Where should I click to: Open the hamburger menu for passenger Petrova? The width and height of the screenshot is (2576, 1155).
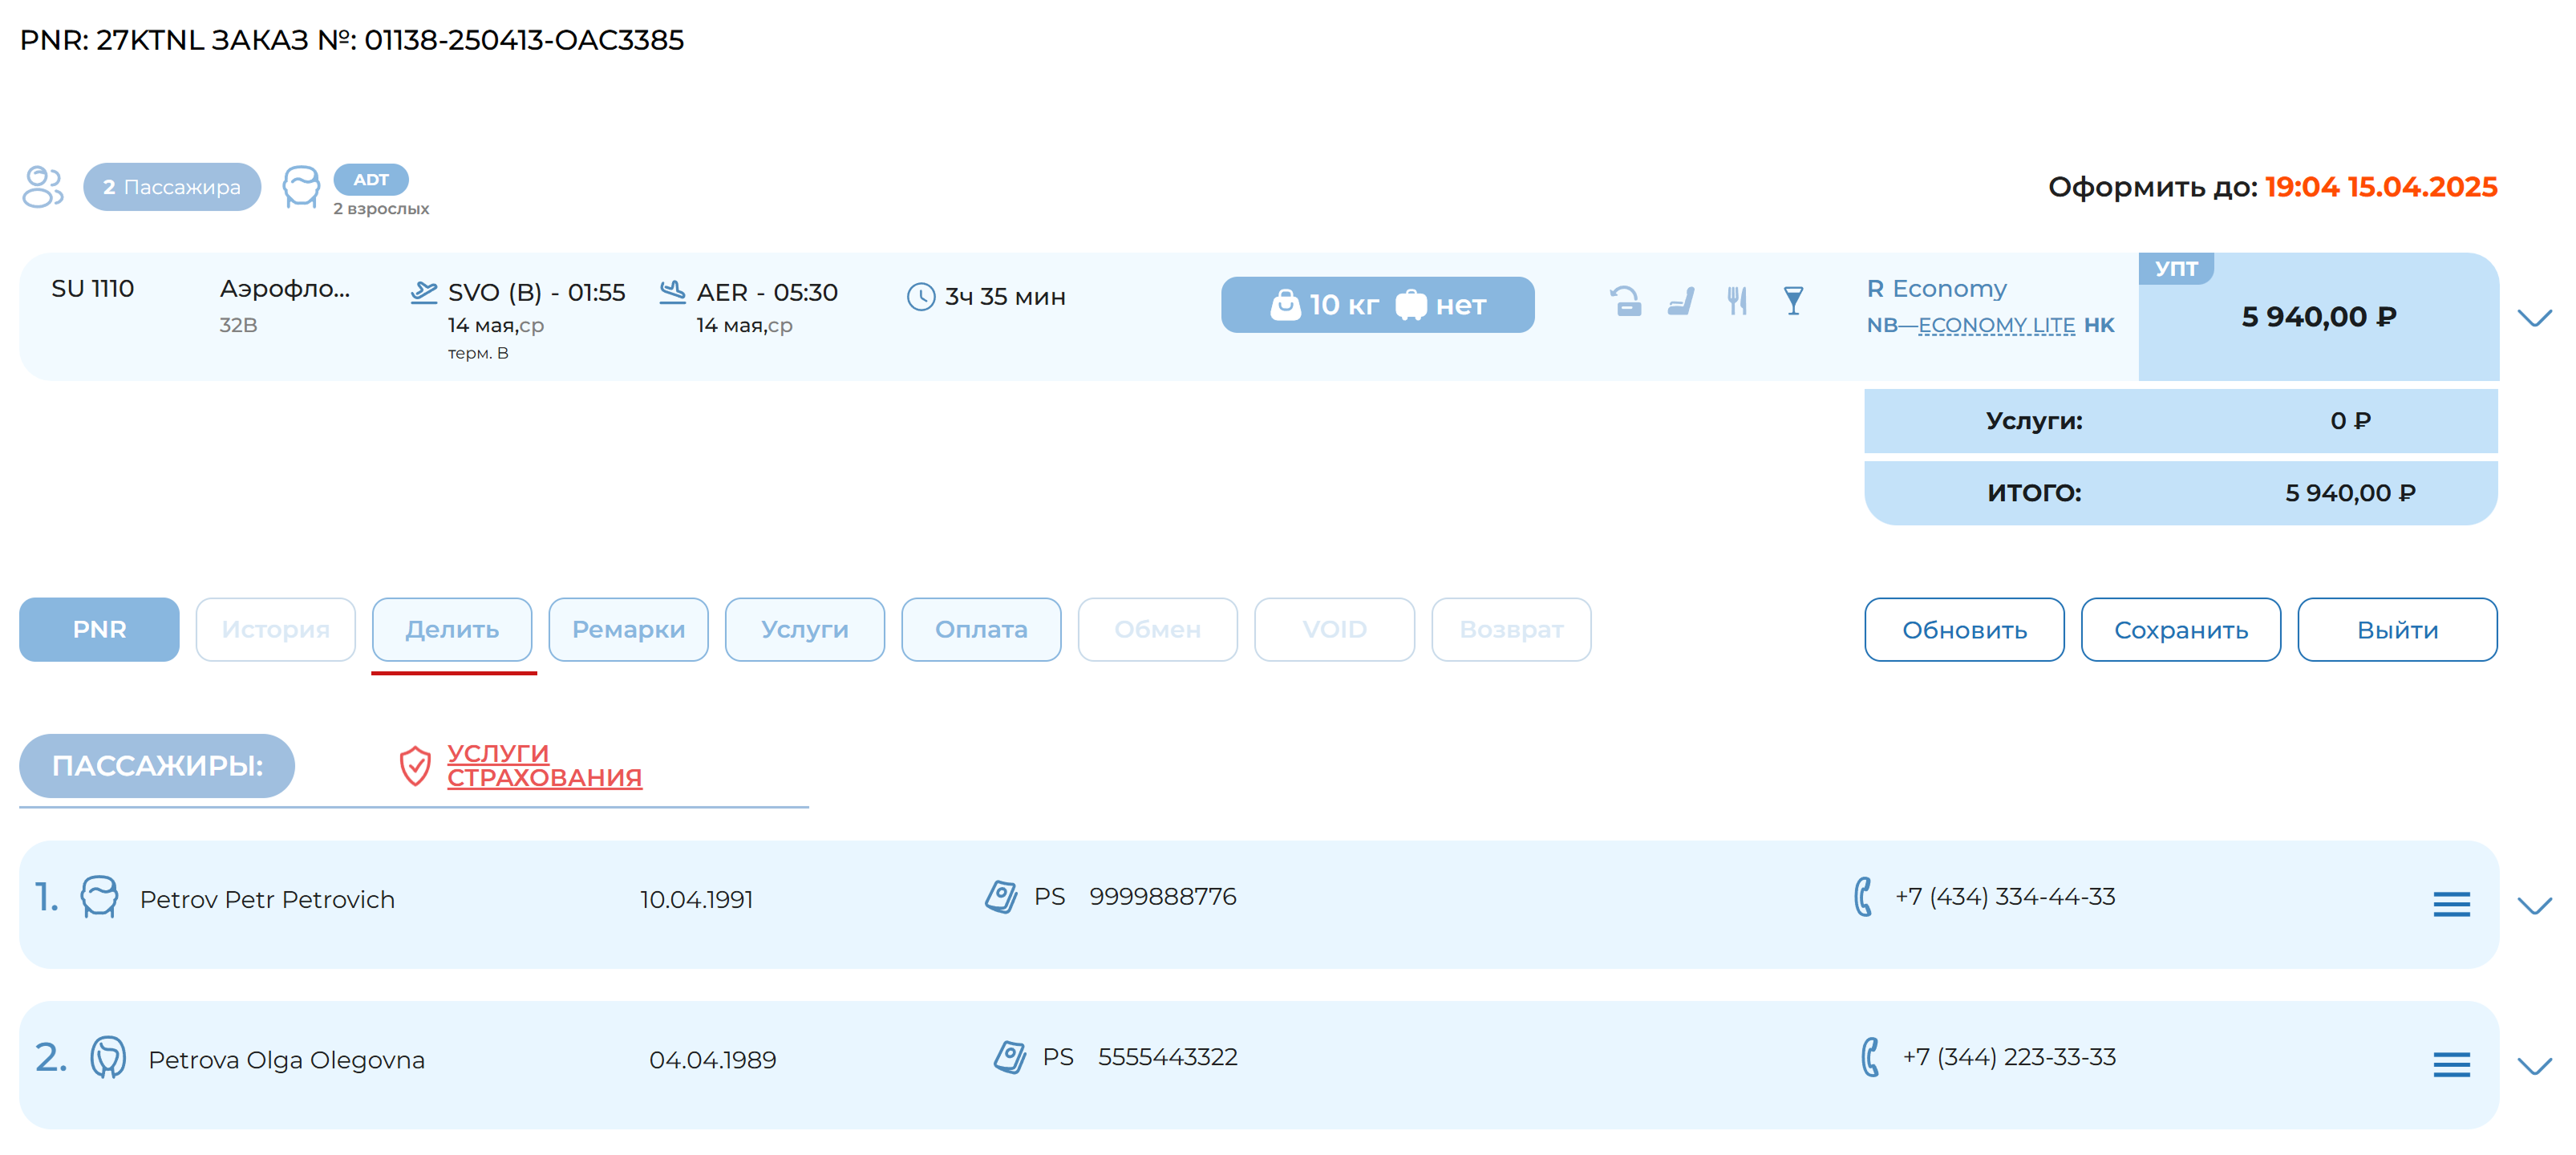2452,1065
